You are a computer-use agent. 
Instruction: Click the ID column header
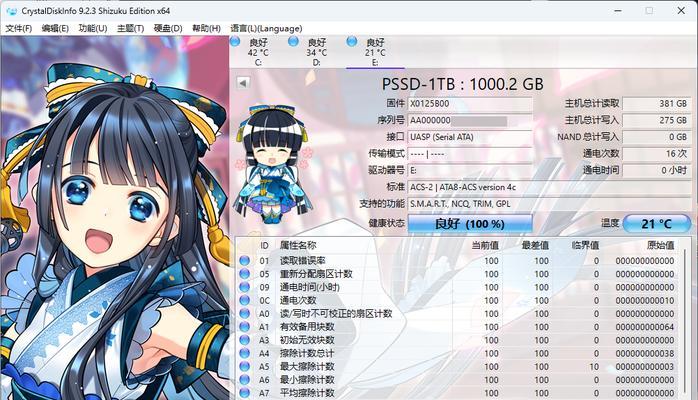click(x=264, y=246)
